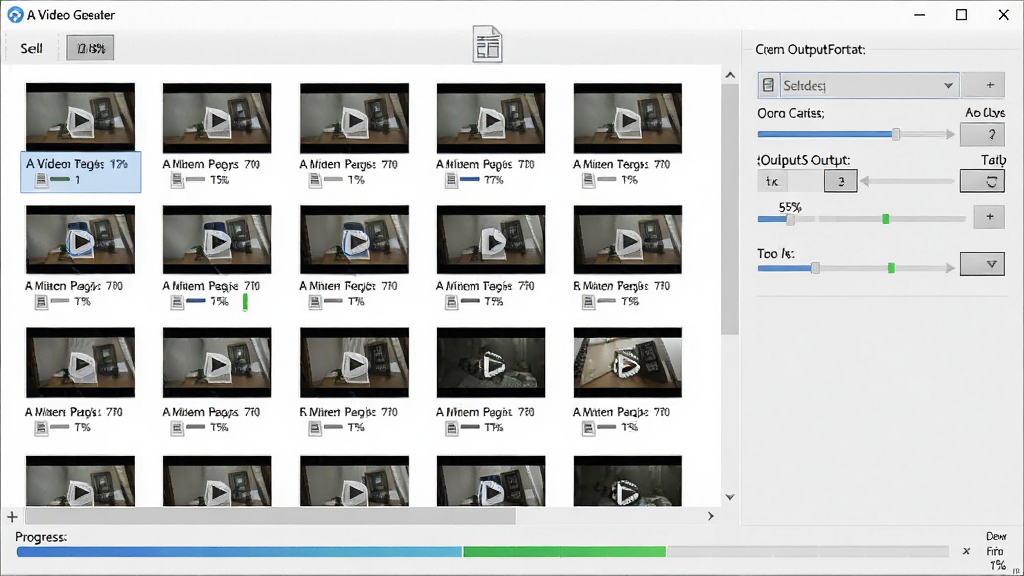Click the play icon on B Miten Pergis video
The width and height of the screenshot is (1024, 576).
628,242
